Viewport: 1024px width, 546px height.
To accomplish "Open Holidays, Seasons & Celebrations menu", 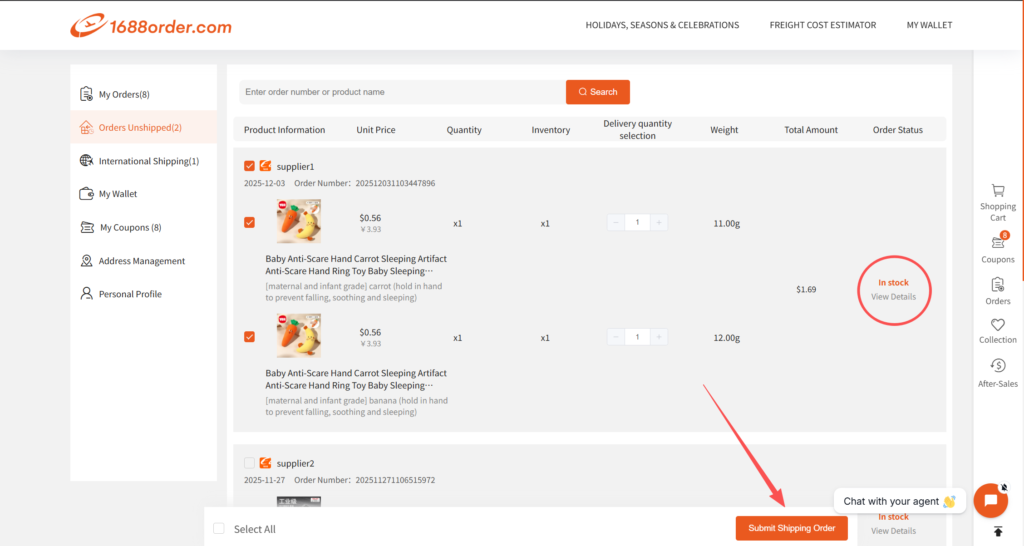I will pos(662,25).
